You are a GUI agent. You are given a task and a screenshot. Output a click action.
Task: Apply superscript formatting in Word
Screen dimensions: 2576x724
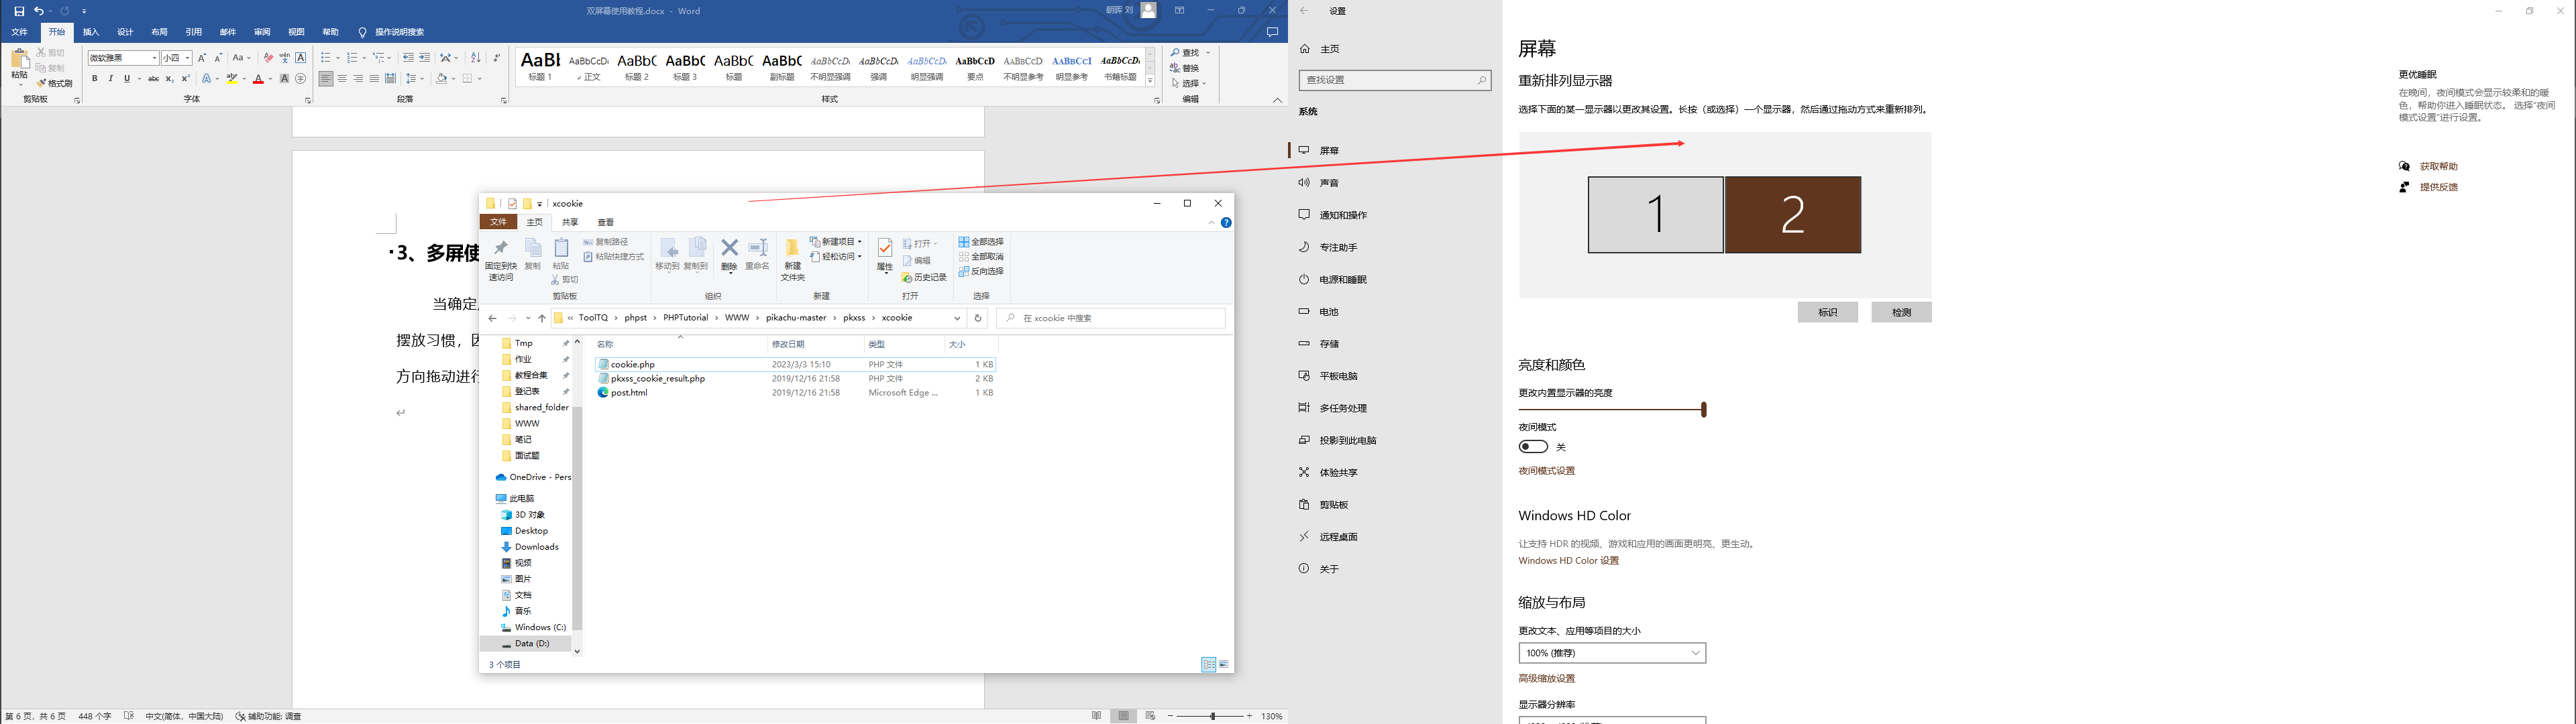pos(185,78)
